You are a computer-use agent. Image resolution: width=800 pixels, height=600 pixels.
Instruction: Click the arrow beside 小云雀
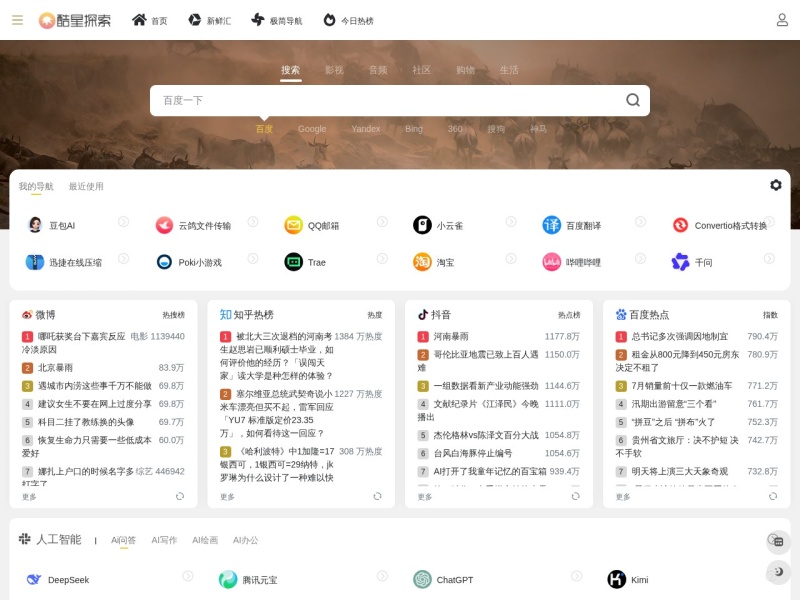[511, 221]
